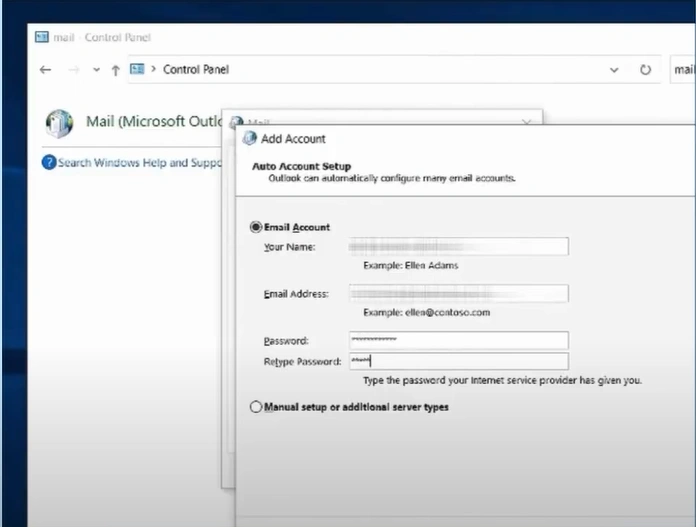Click Control Panel icon in address bar
This screenshot has width=696, height=527.
coord(137,69)
